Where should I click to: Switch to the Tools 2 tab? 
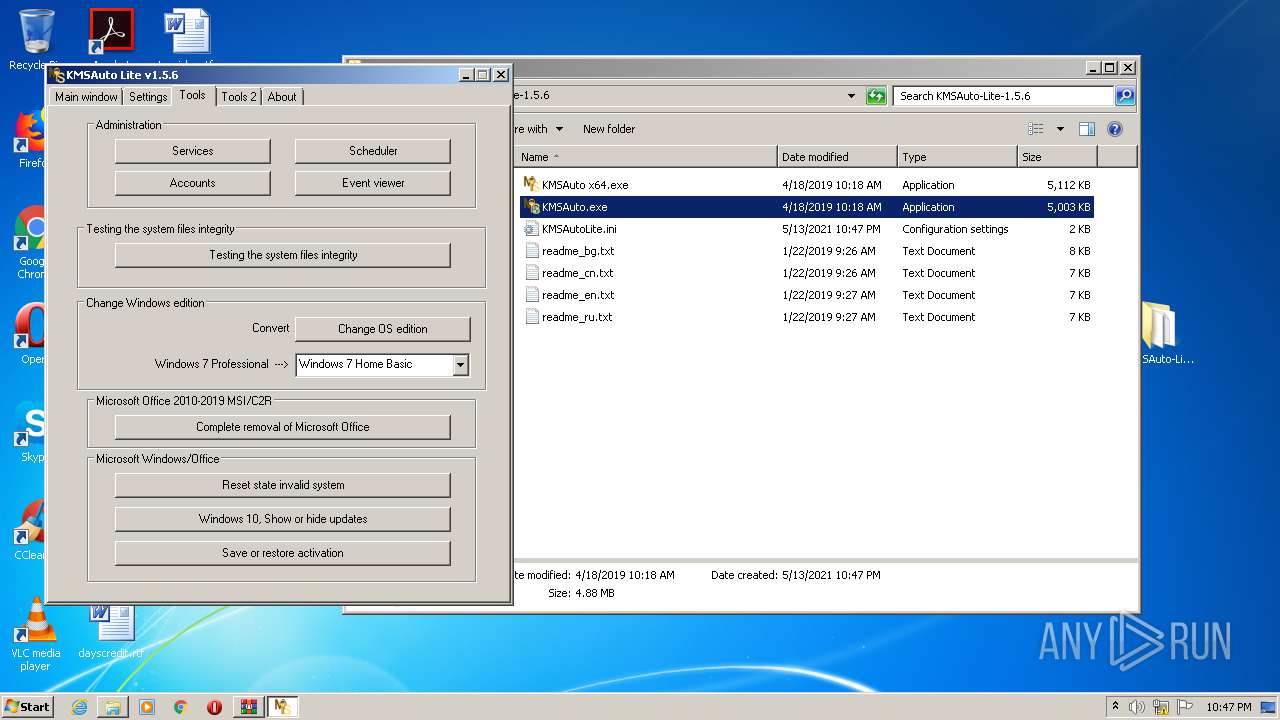239,97
